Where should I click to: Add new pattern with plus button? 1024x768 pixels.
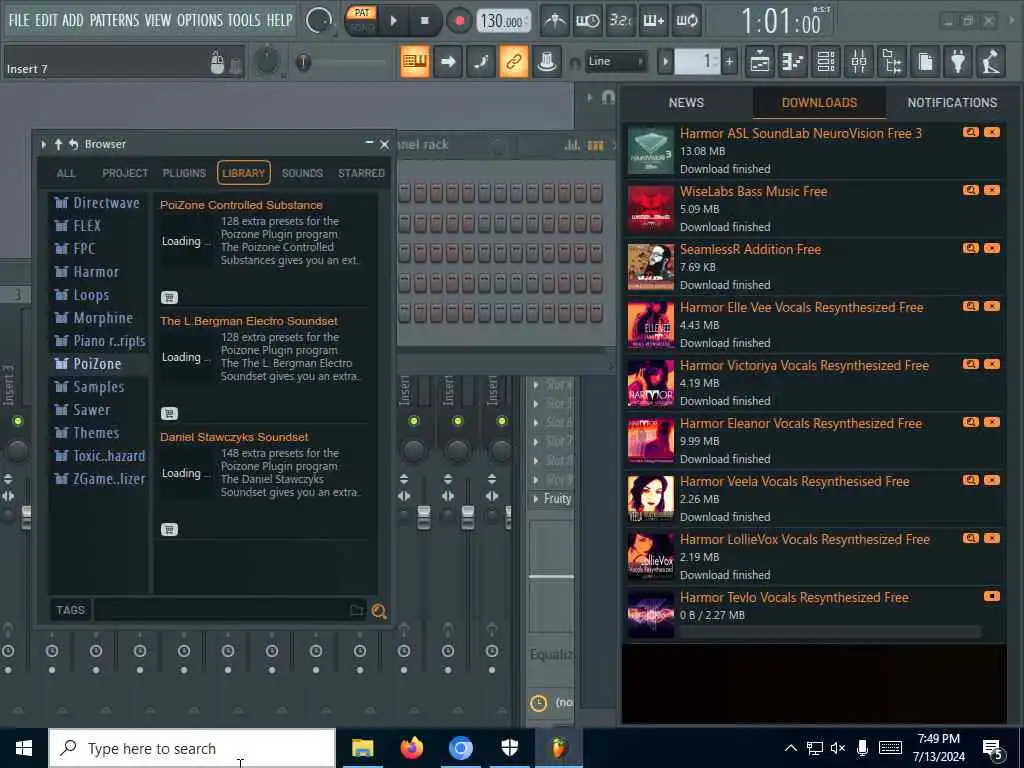click(x=729, y=62)
